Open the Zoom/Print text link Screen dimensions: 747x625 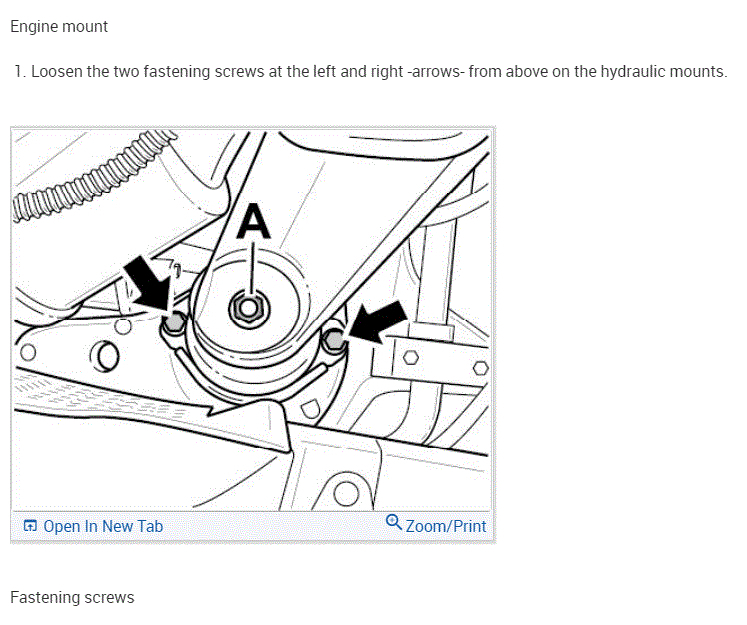(446, 526)
